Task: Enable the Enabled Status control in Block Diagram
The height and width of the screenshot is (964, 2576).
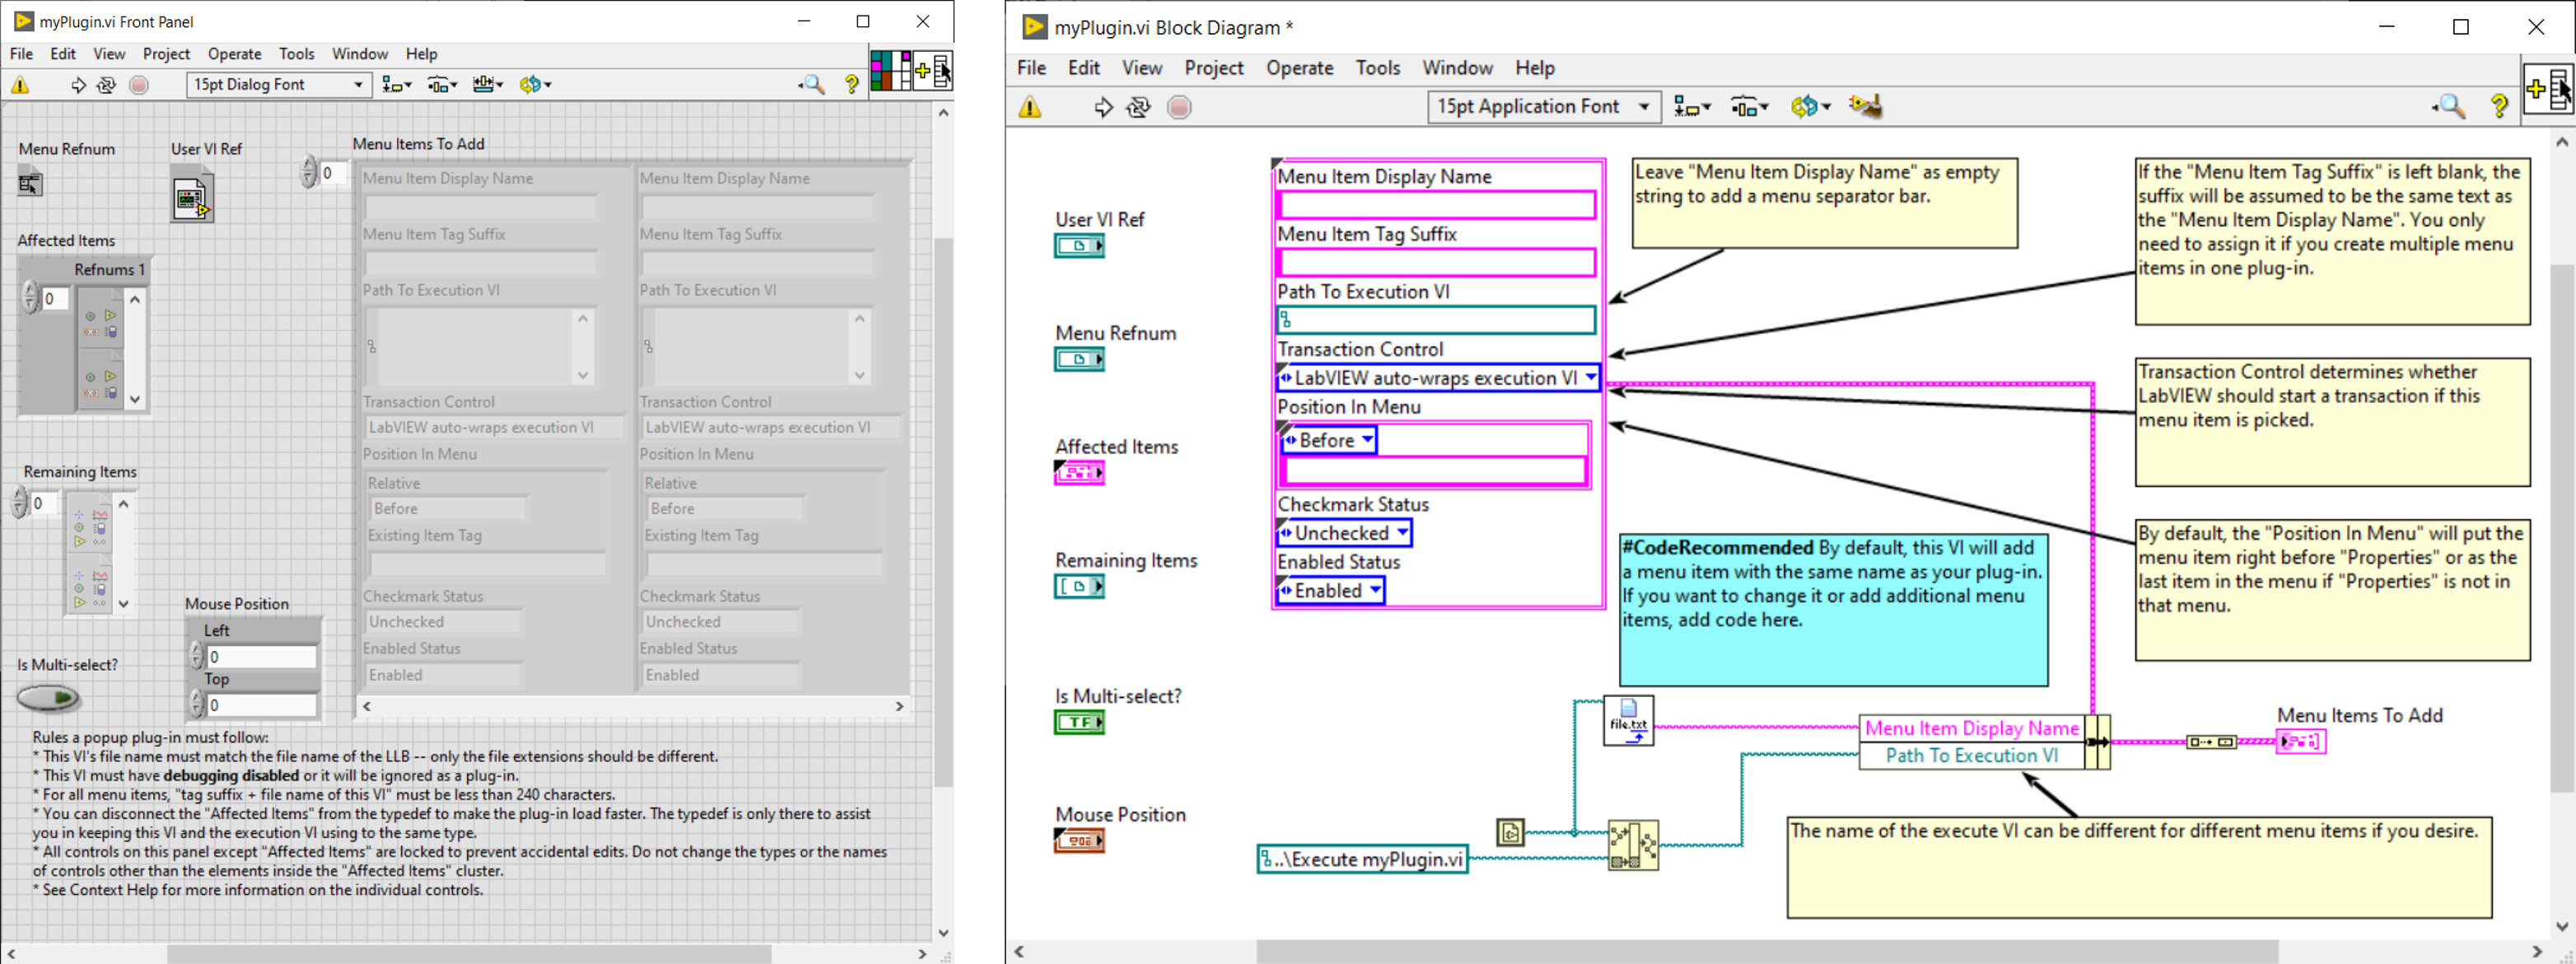Action: pos(1329,591)
